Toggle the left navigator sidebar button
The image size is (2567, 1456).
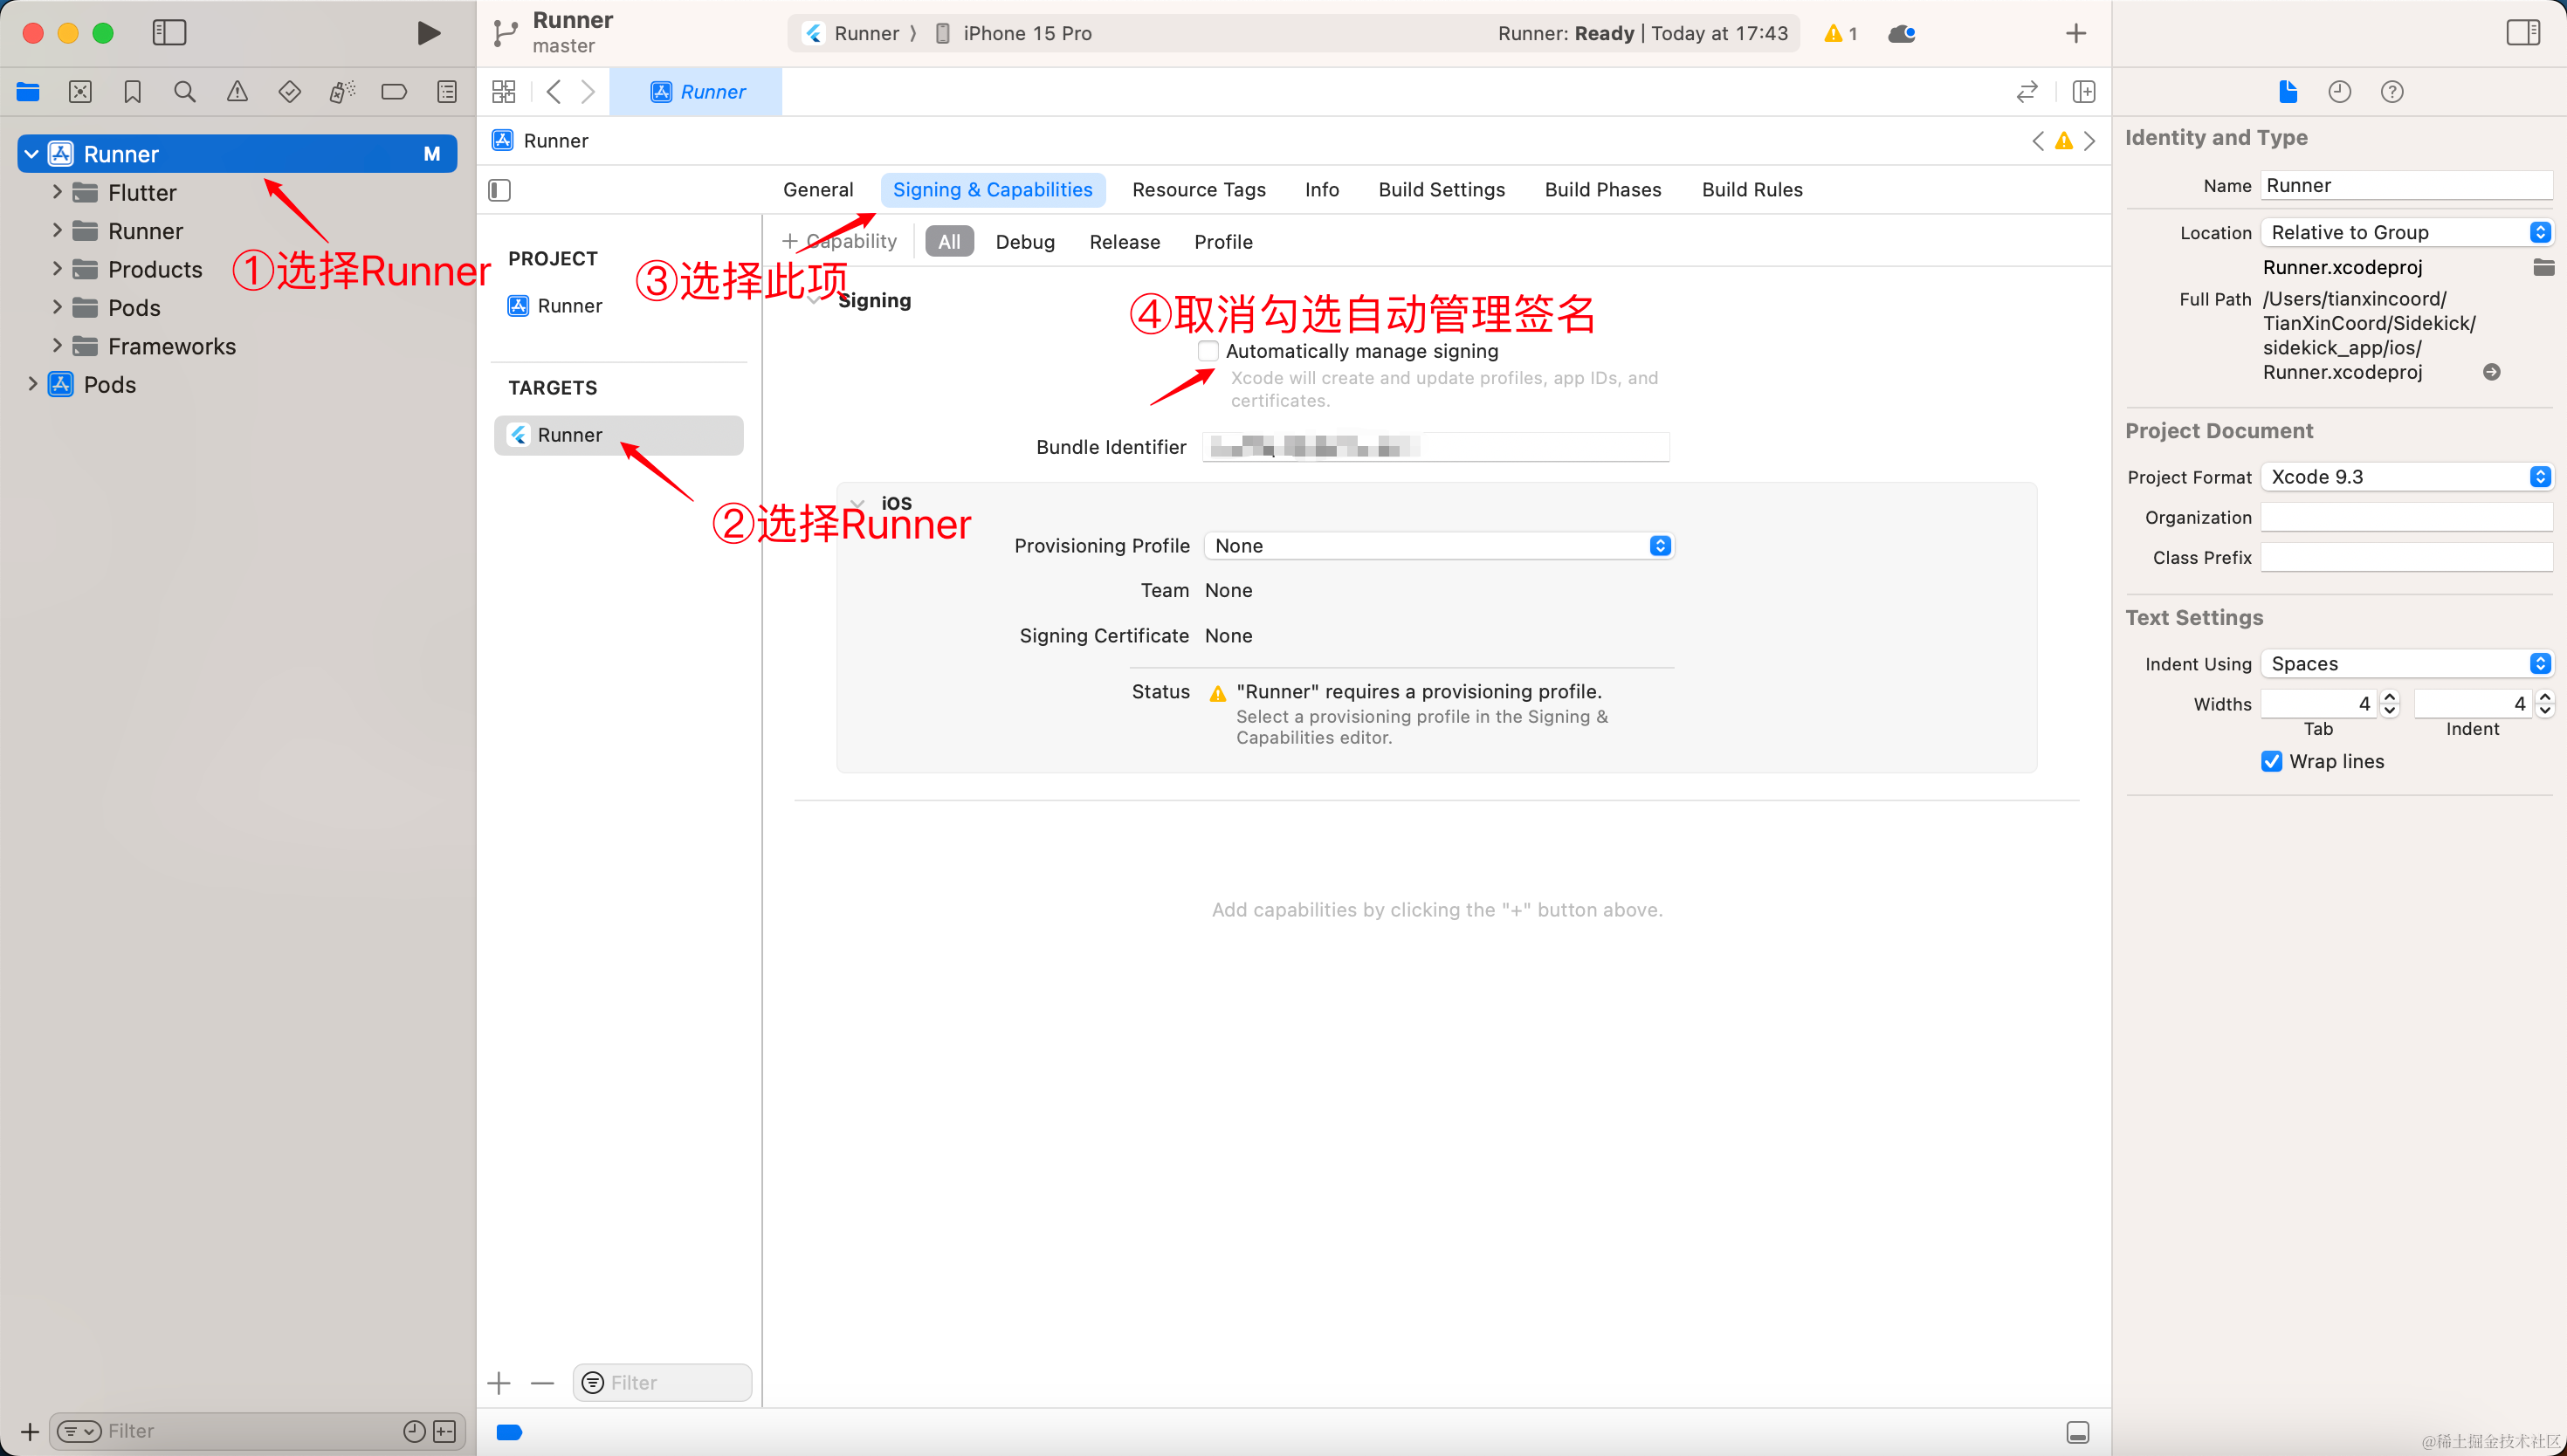tap(169, 33)
